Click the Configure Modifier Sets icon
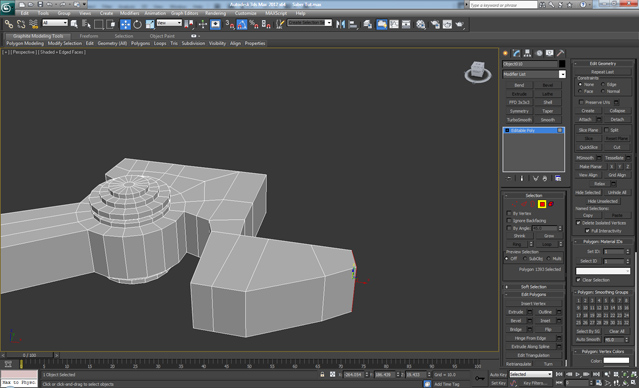 (558, 179)
